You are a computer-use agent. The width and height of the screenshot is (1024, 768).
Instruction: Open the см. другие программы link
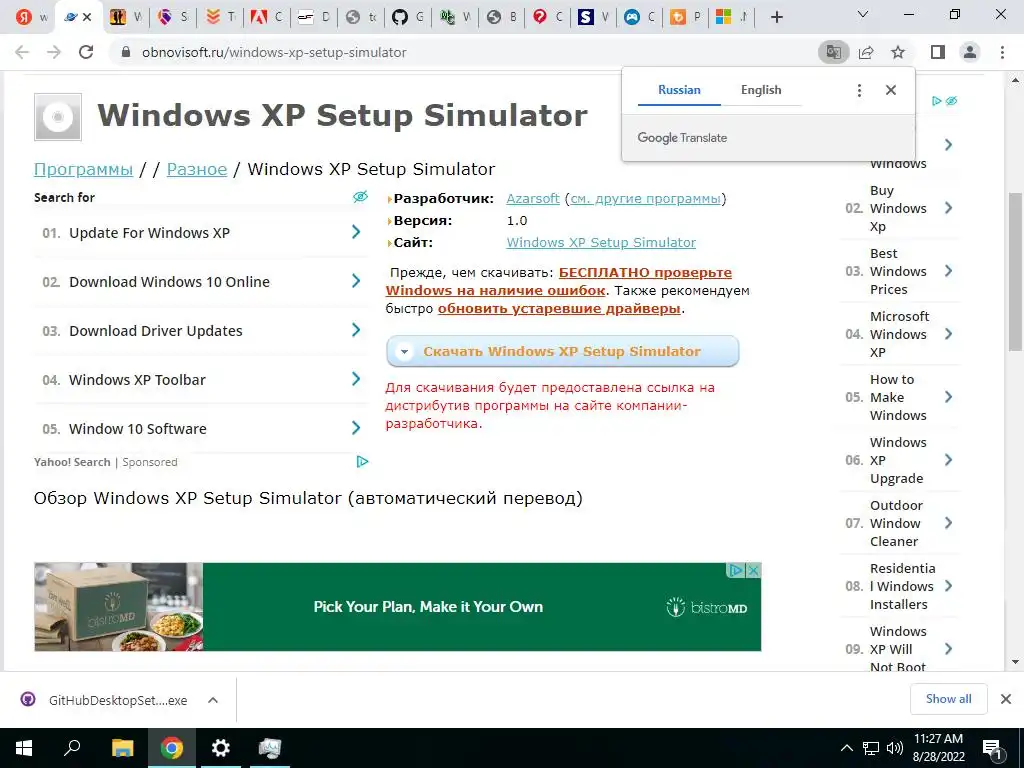[x=645, y=199]
